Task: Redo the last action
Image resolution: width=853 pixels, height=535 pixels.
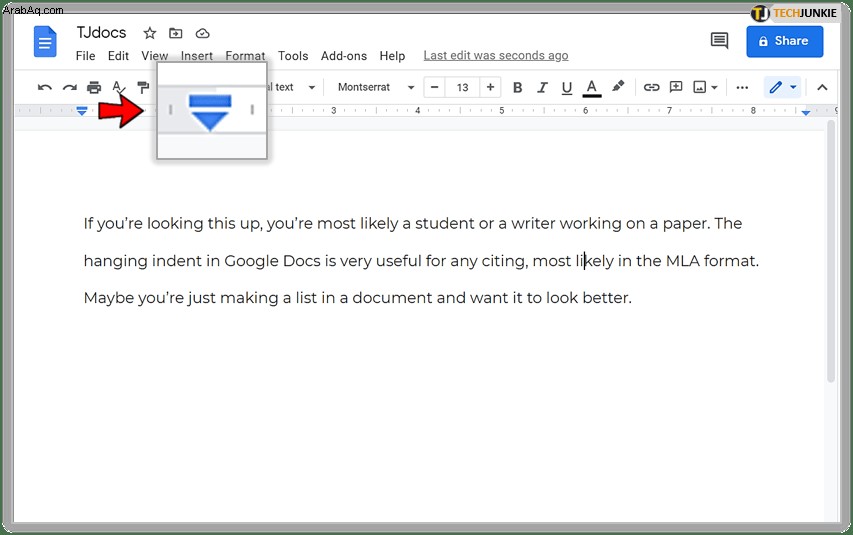Action: [x=69, y=87]
